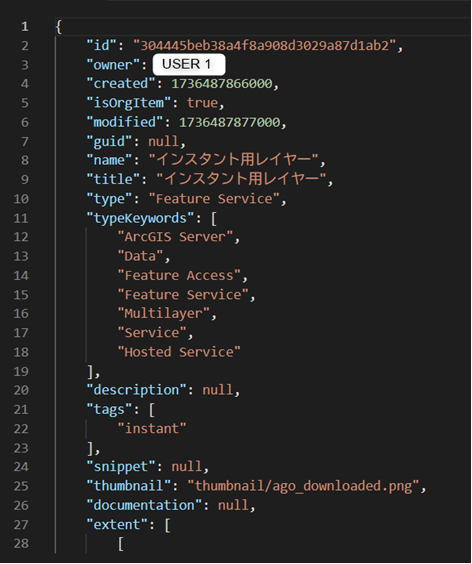The image size is (472, 564).
Task: Click the "id" key on line 2
Action: 101,46
